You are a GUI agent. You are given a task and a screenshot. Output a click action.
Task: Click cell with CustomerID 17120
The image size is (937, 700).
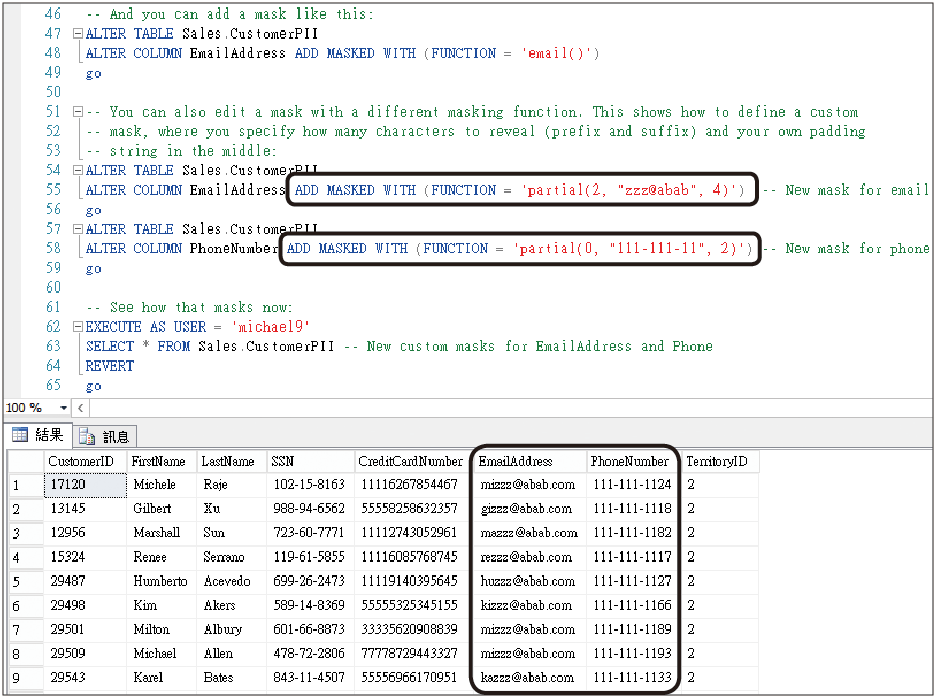(85, 485)
